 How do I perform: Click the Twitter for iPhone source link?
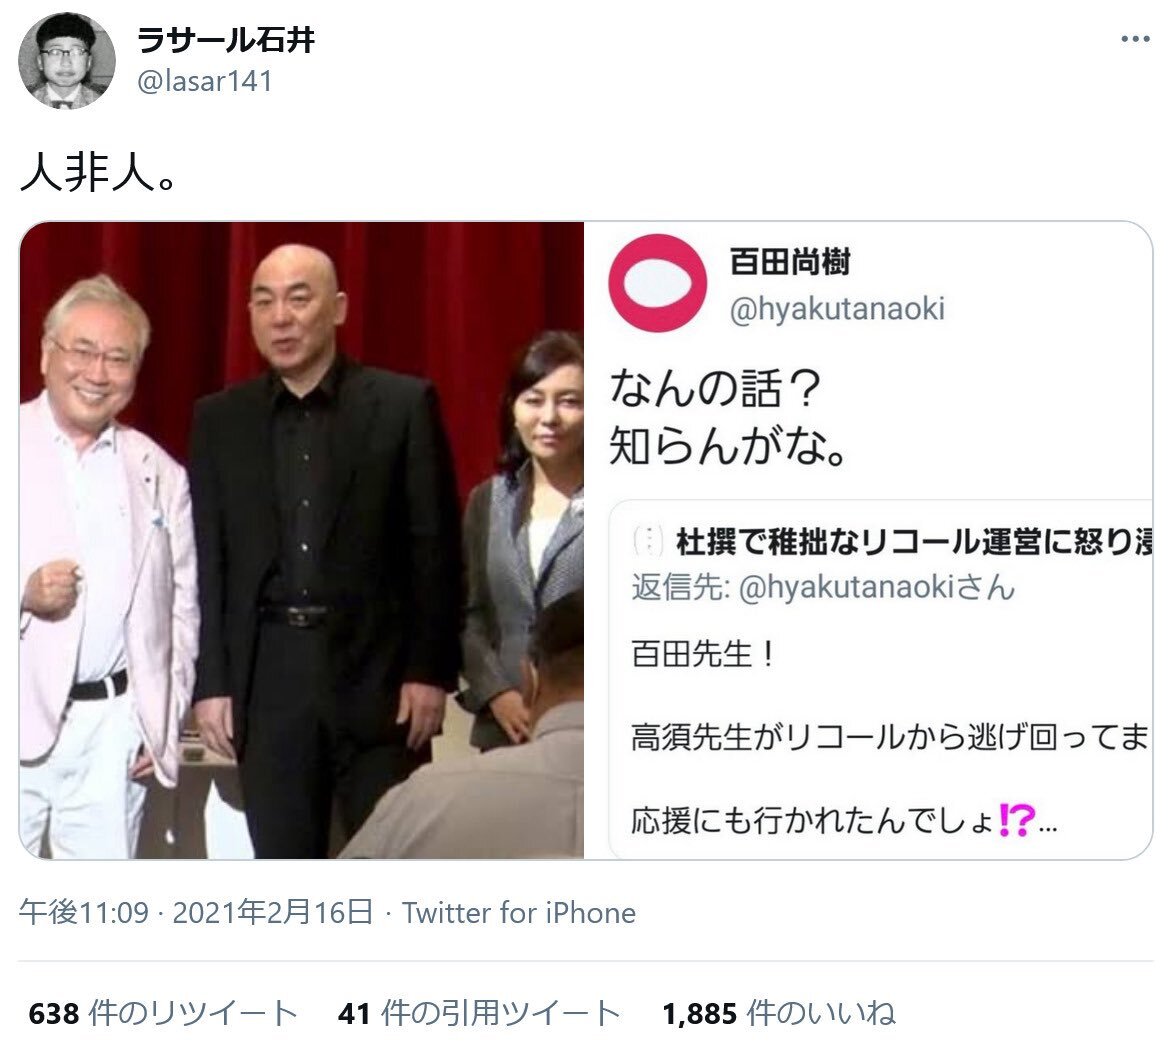click(519, 913)
